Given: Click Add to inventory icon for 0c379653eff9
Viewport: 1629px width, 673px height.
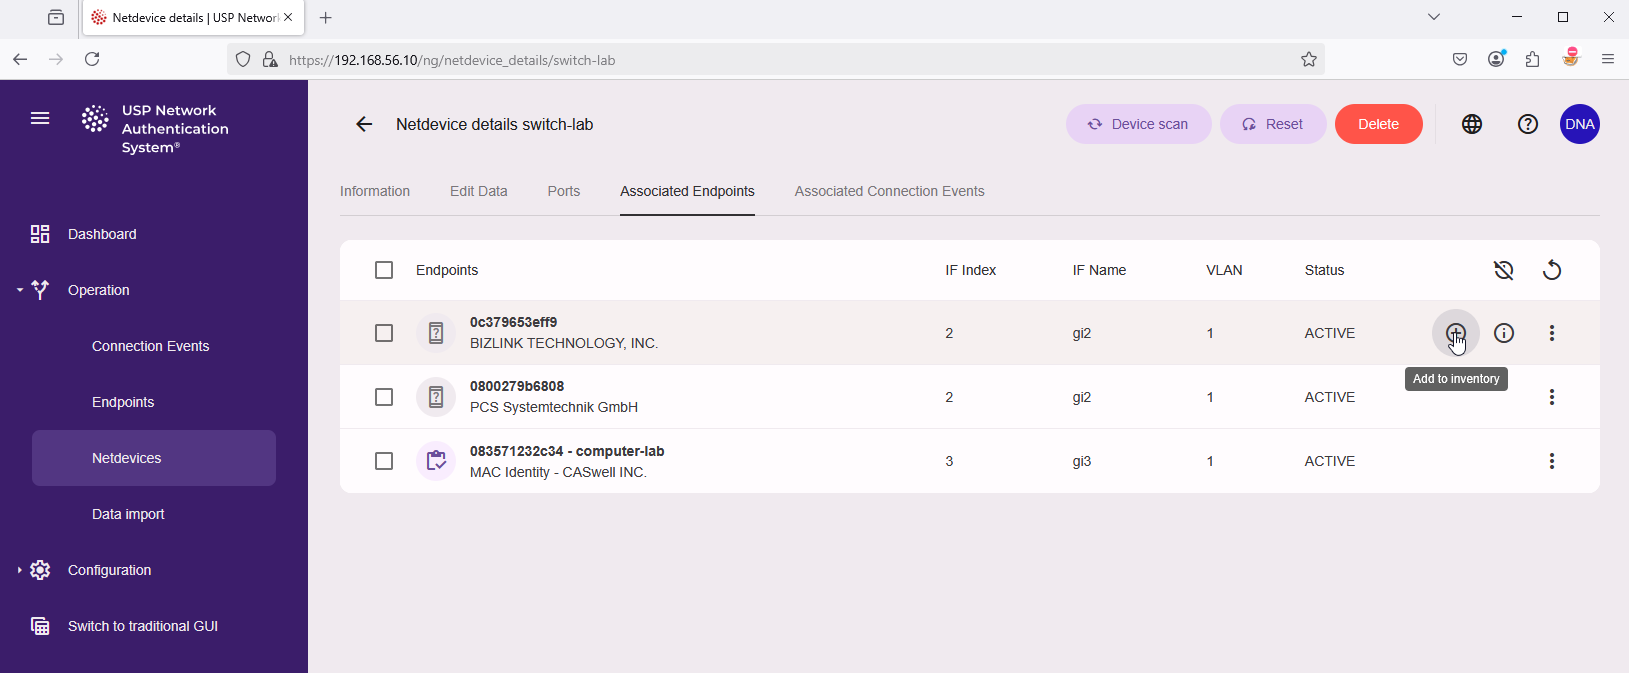Looking at the screenshot, I should pos(1455,333).
